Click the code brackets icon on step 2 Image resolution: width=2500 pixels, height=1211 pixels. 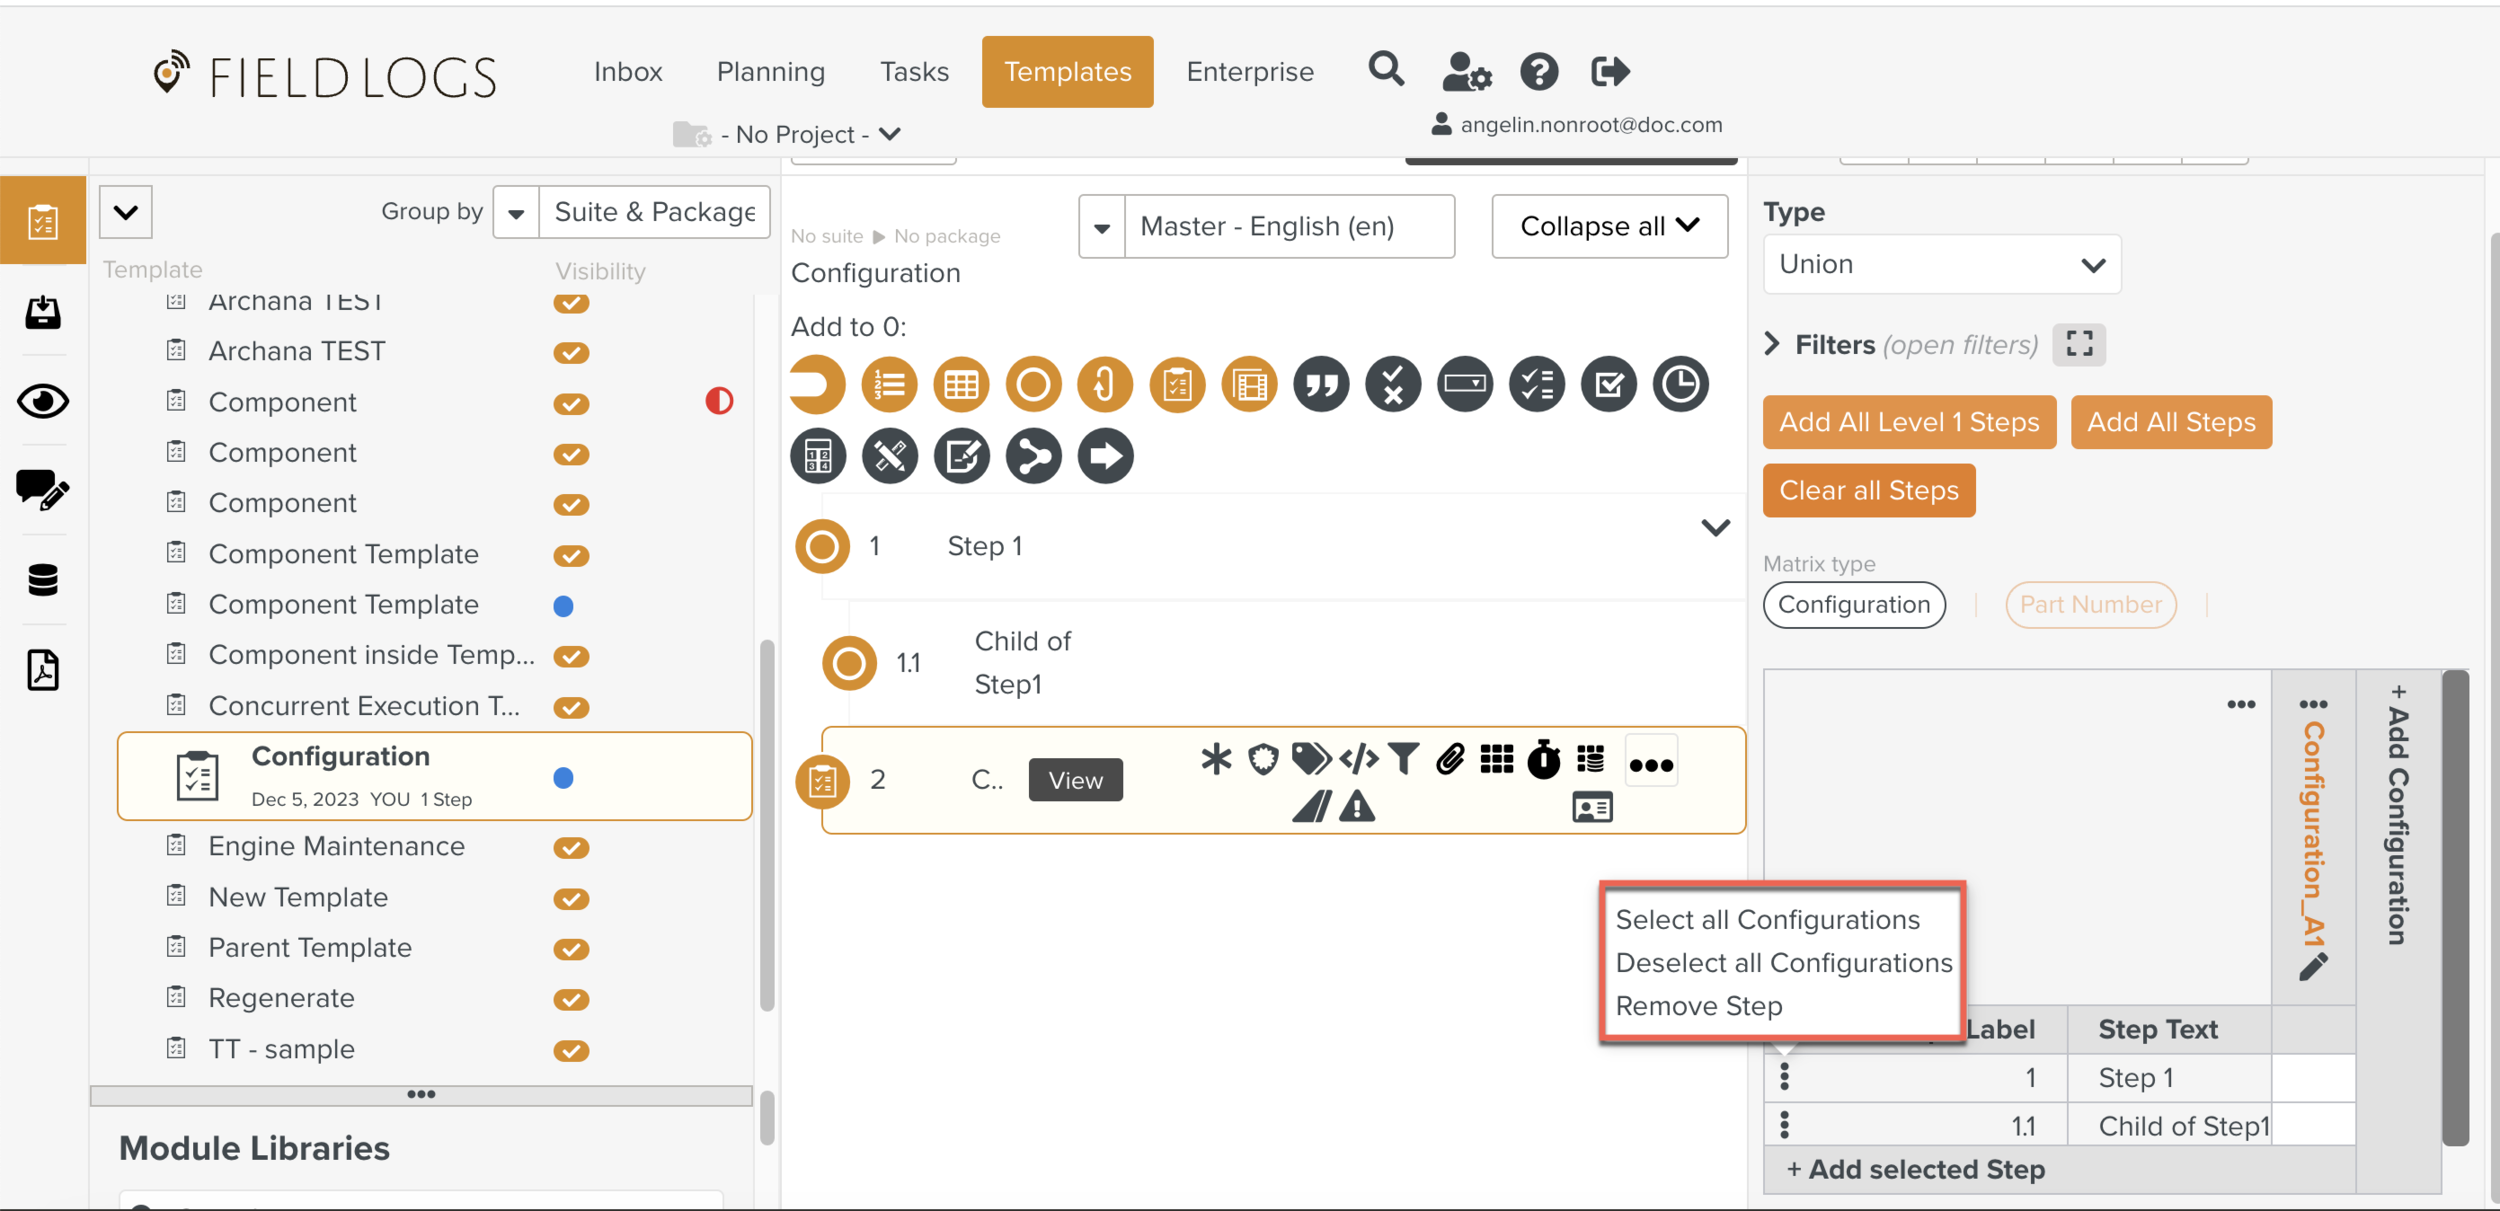[1359, 759]
